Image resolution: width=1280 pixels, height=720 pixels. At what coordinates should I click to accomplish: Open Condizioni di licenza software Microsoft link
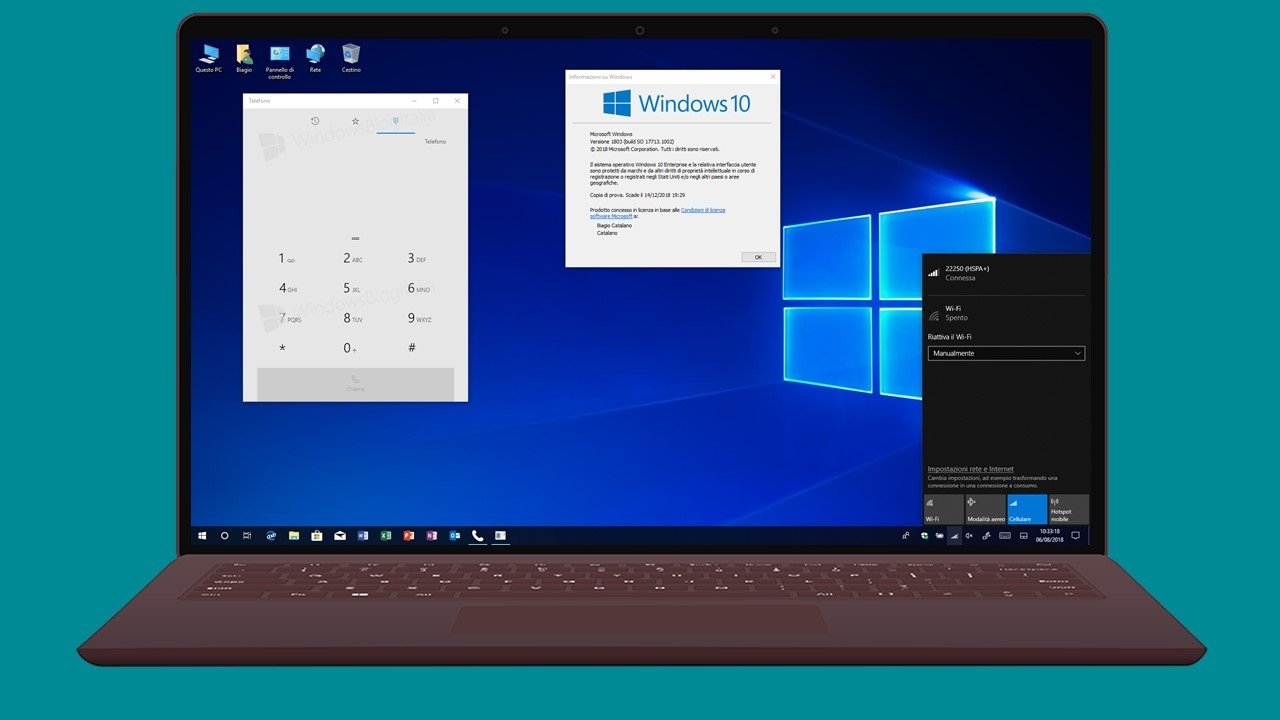(657, 213)
